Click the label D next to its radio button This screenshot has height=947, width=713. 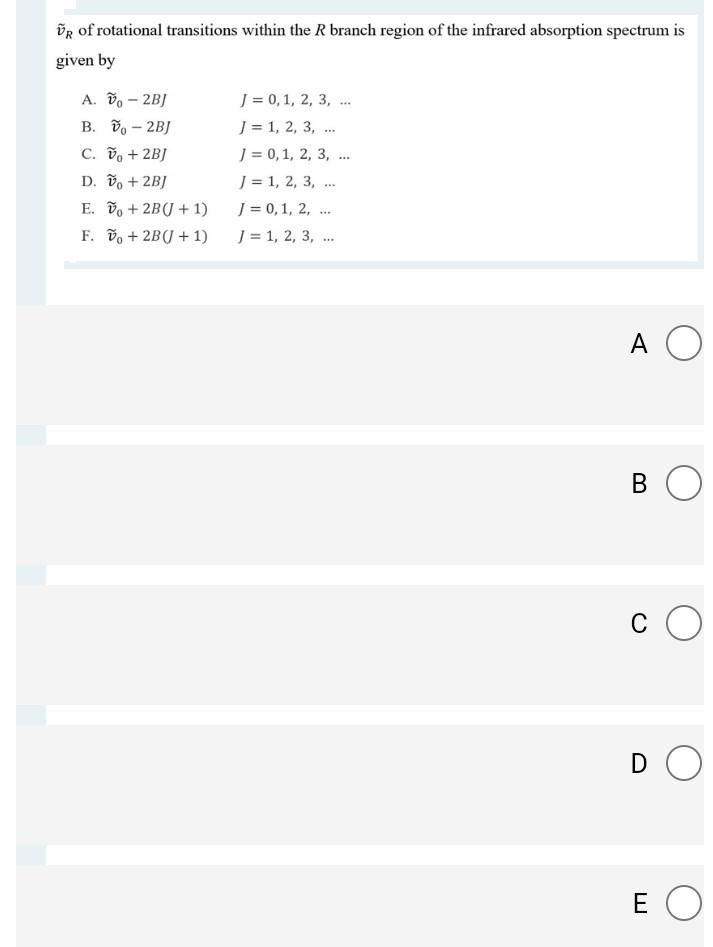(637, 764)
